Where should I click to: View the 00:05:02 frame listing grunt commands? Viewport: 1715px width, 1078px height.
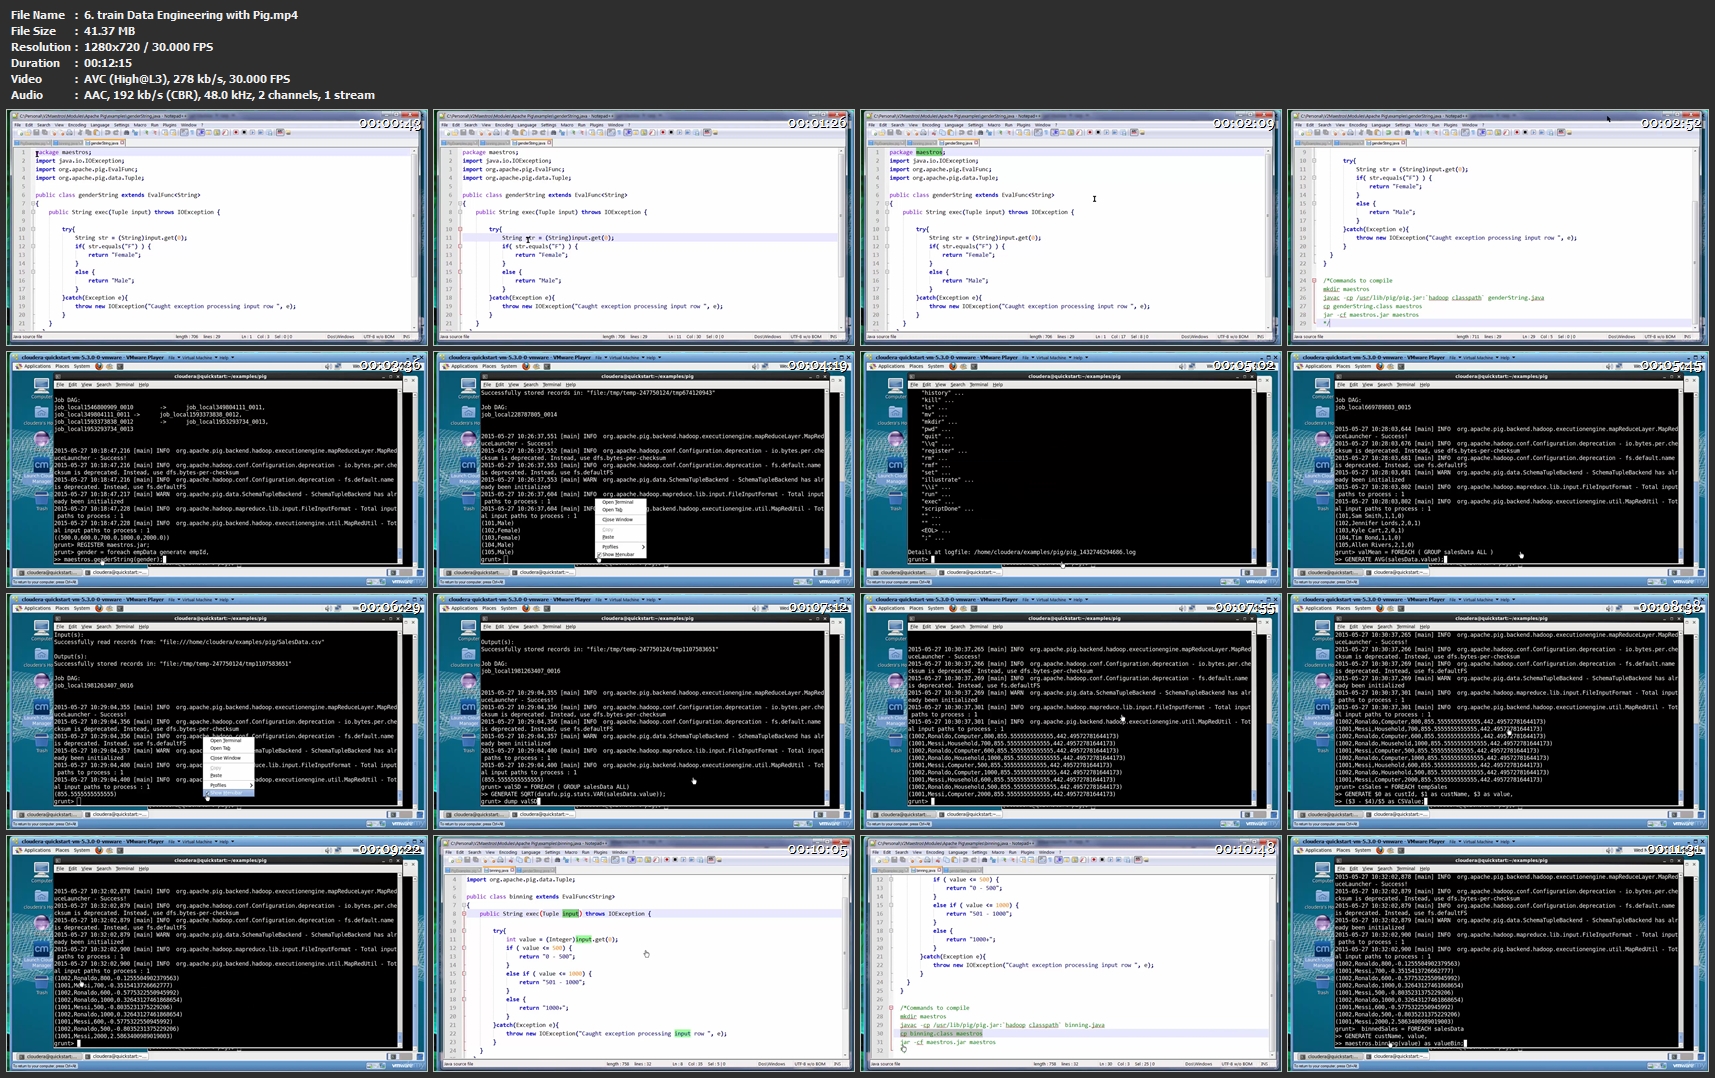(1071, 469)
